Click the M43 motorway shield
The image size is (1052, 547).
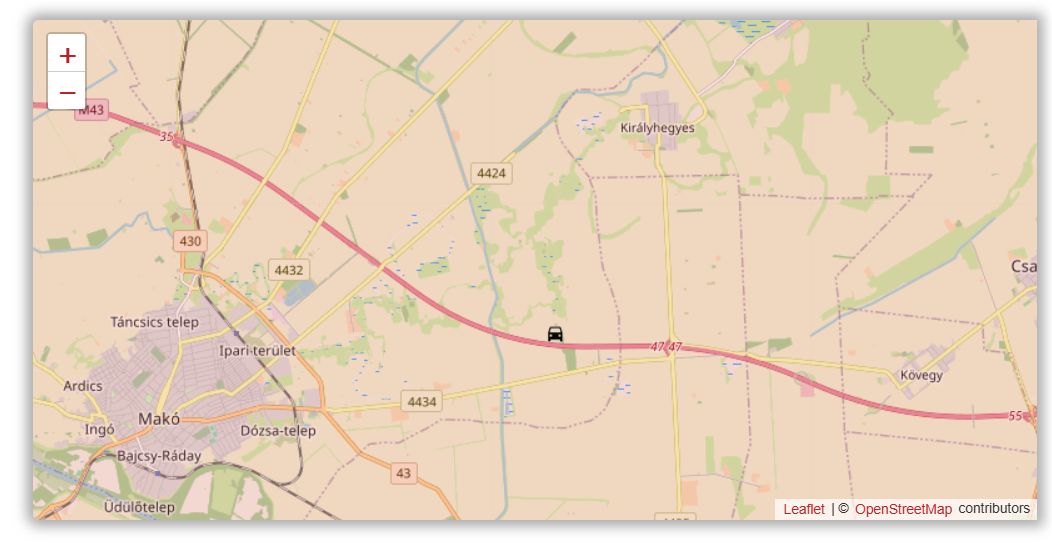pyautogui.click(x=91, y=110)
